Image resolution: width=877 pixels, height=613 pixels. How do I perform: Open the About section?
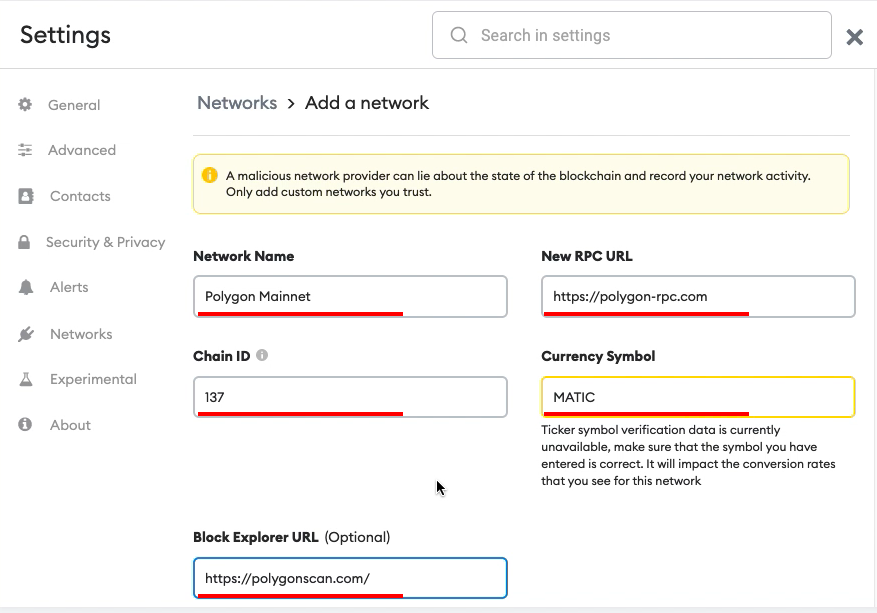pos(70,425)
